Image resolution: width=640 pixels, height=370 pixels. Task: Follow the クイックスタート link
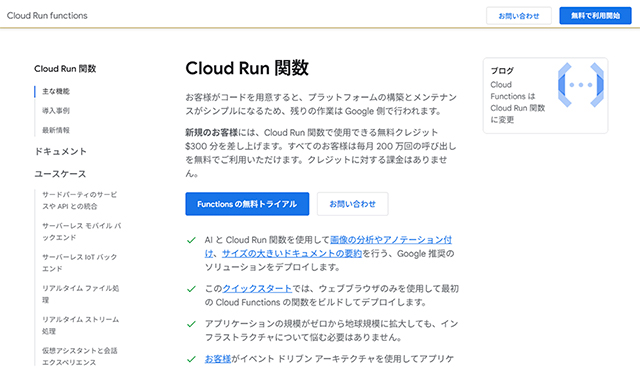[257, 288]
